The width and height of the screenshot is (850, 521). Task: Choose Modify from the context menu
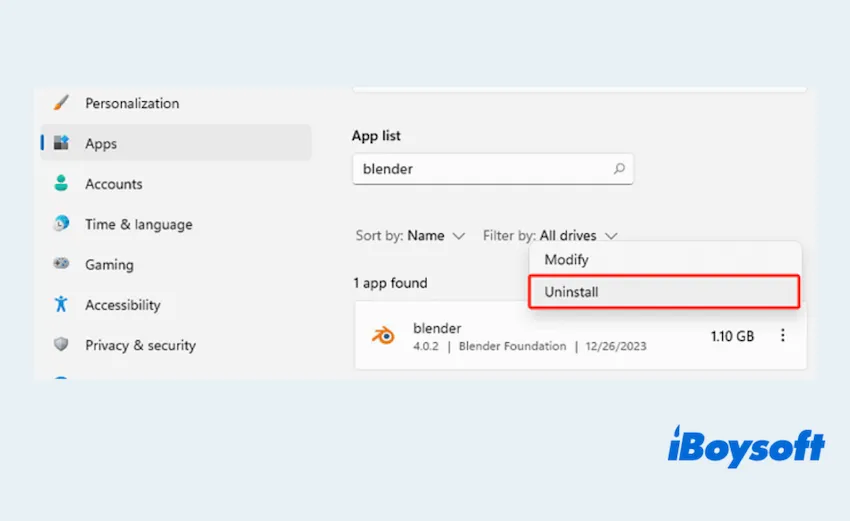click(665, 260)
